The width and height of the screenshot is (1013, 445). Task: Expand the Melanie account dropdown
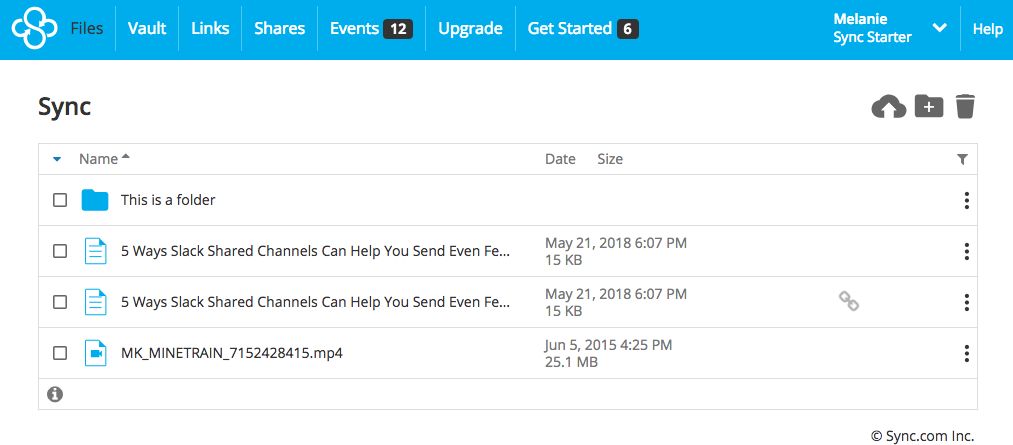(939, 29)
